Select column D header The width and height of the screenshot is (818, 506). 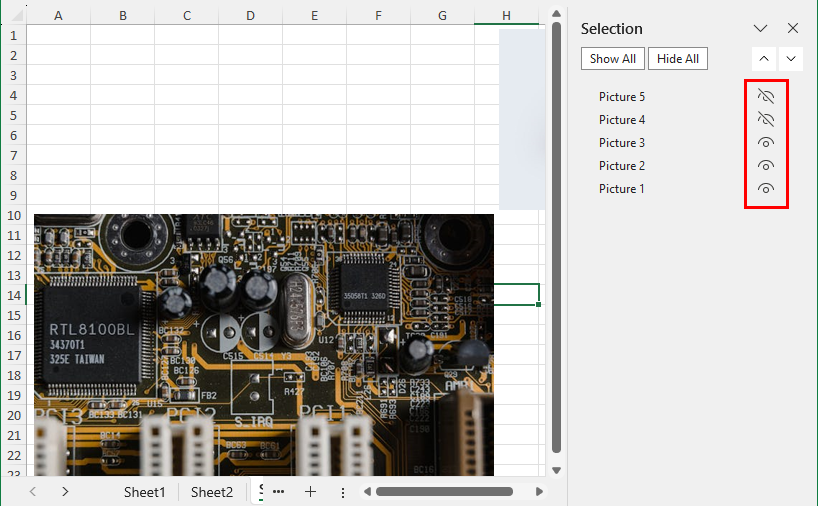pos(250,16)
